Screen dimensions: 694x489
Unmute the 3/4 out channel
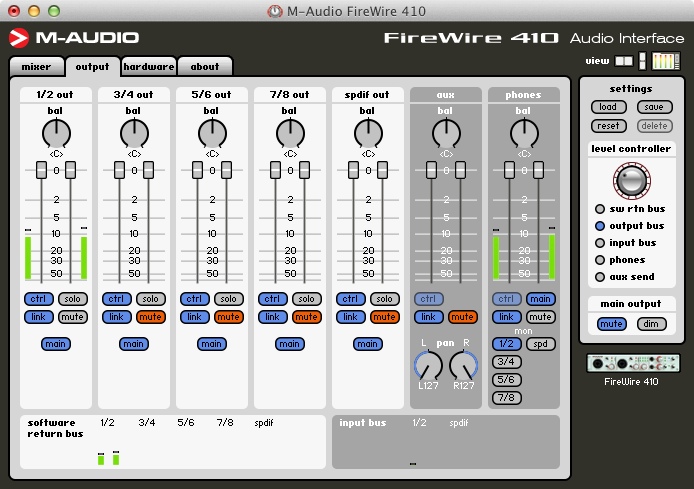click(x=150, y=317)
